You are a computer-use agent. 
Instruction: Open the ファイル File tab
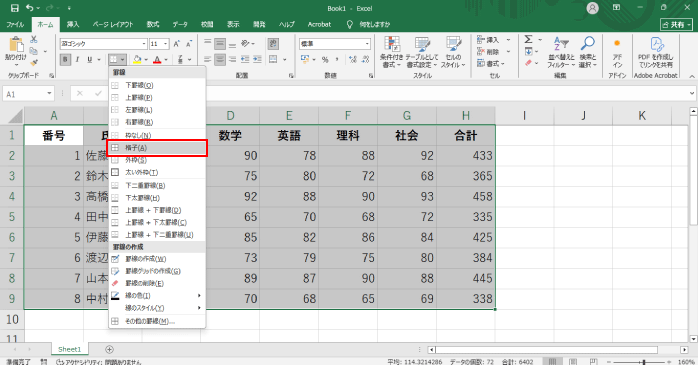[x=15, y=24]
